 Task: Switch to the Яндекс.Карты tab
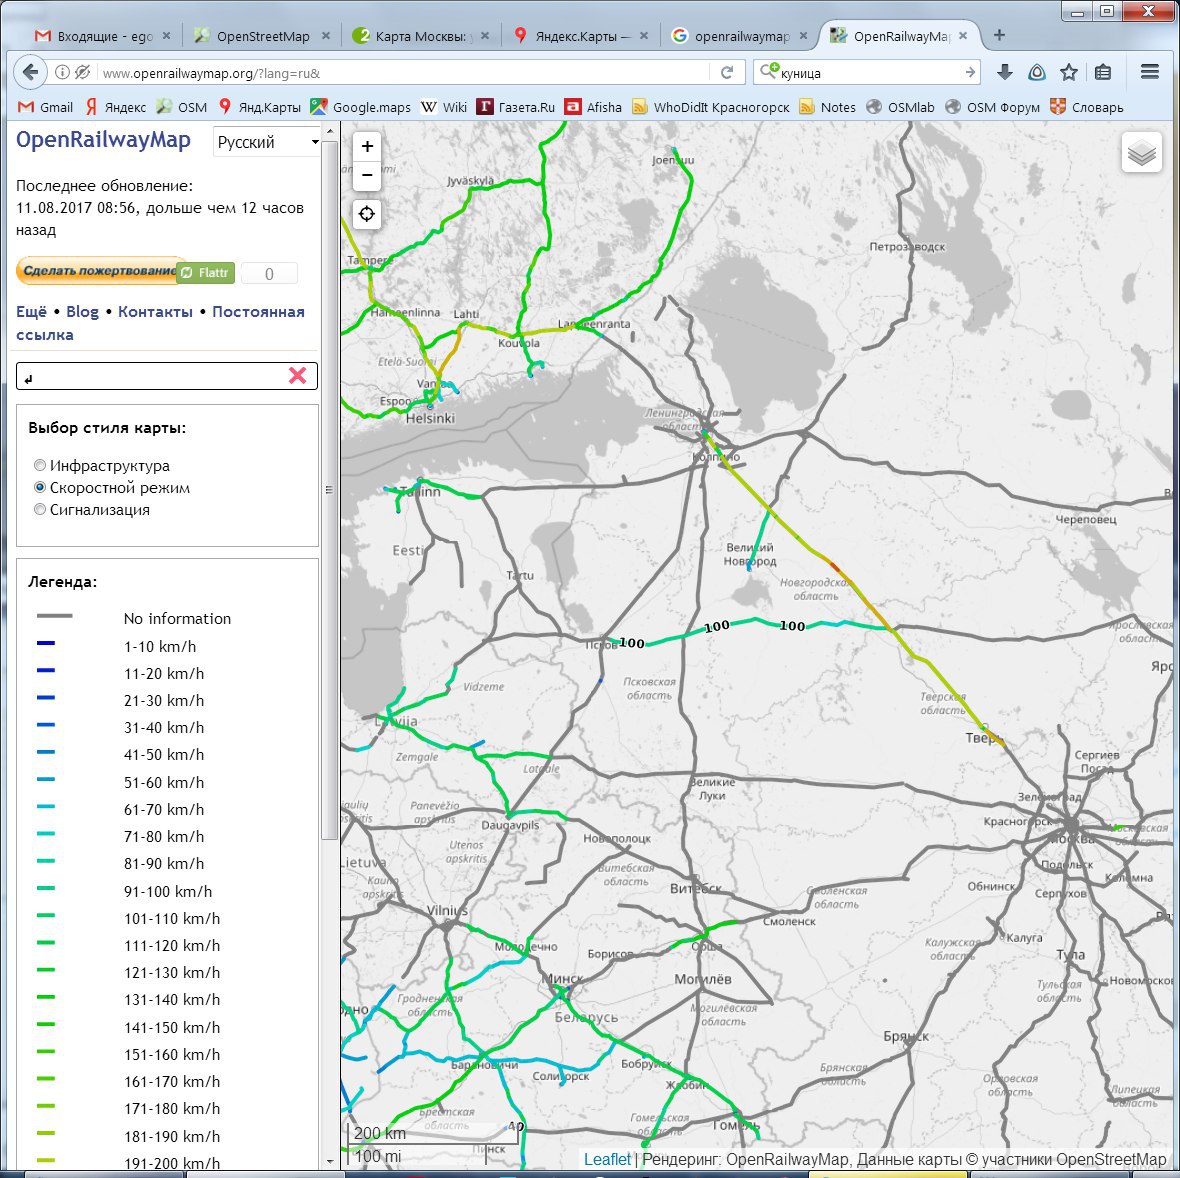point(579,35)
